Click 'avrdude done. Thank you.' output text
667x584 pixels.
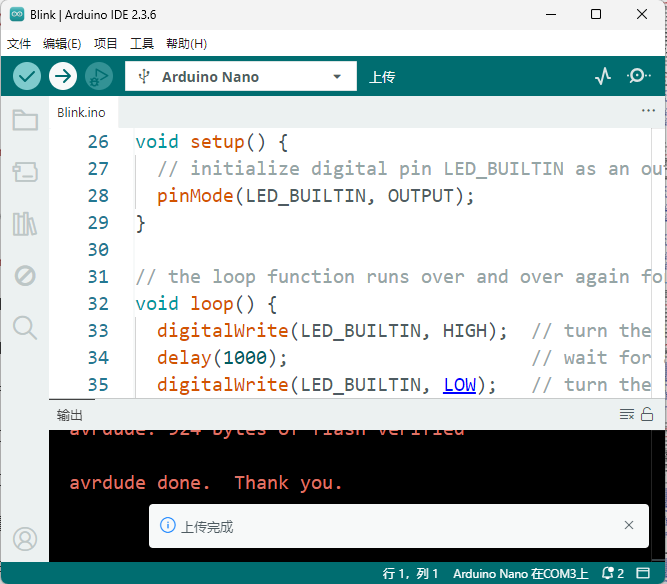pyautogui.click(x=206, y=483)
